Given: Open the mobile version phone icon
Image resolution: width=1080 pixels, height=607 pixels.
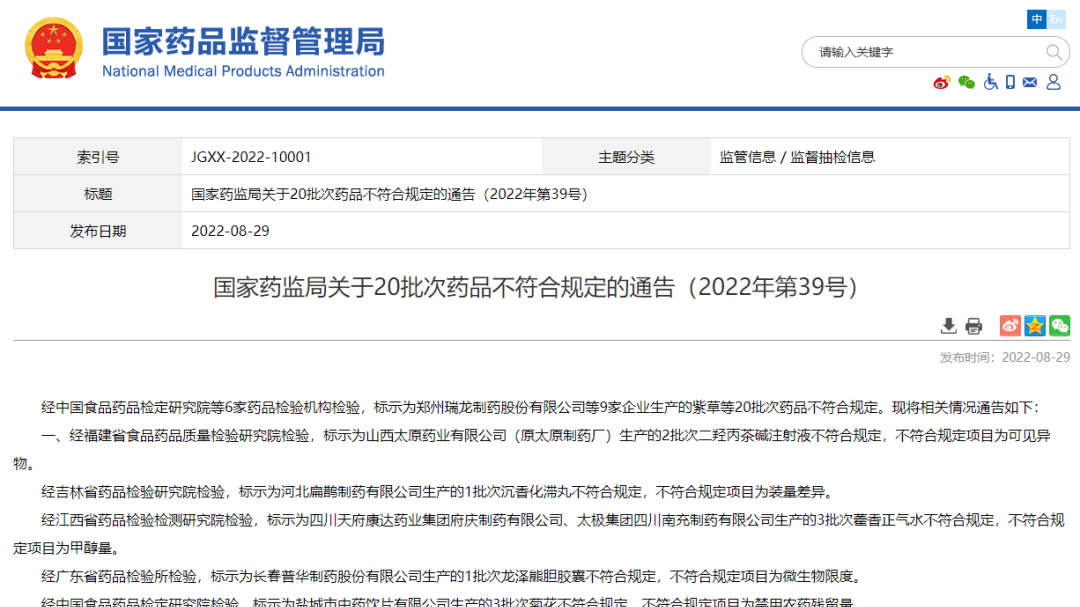Looking at the screenshot, I should coord(1010,82).
